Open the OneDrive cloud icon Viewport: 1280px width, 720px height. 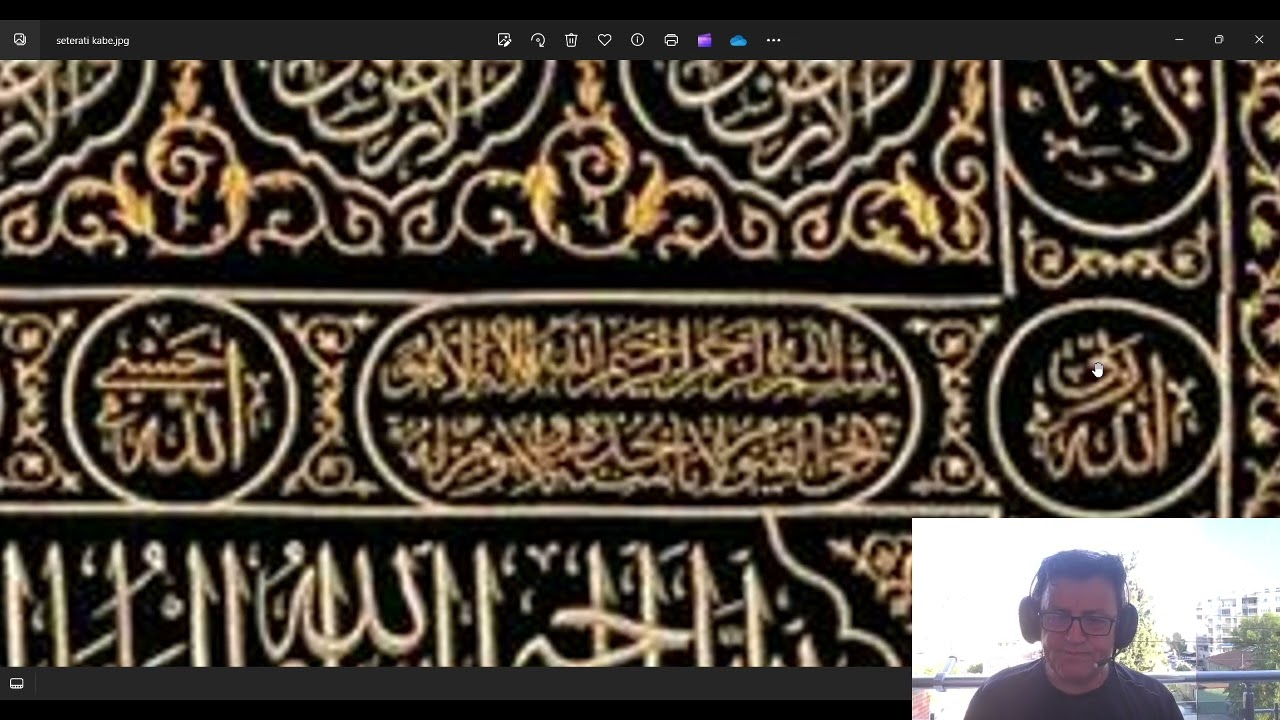pos(738,40)
